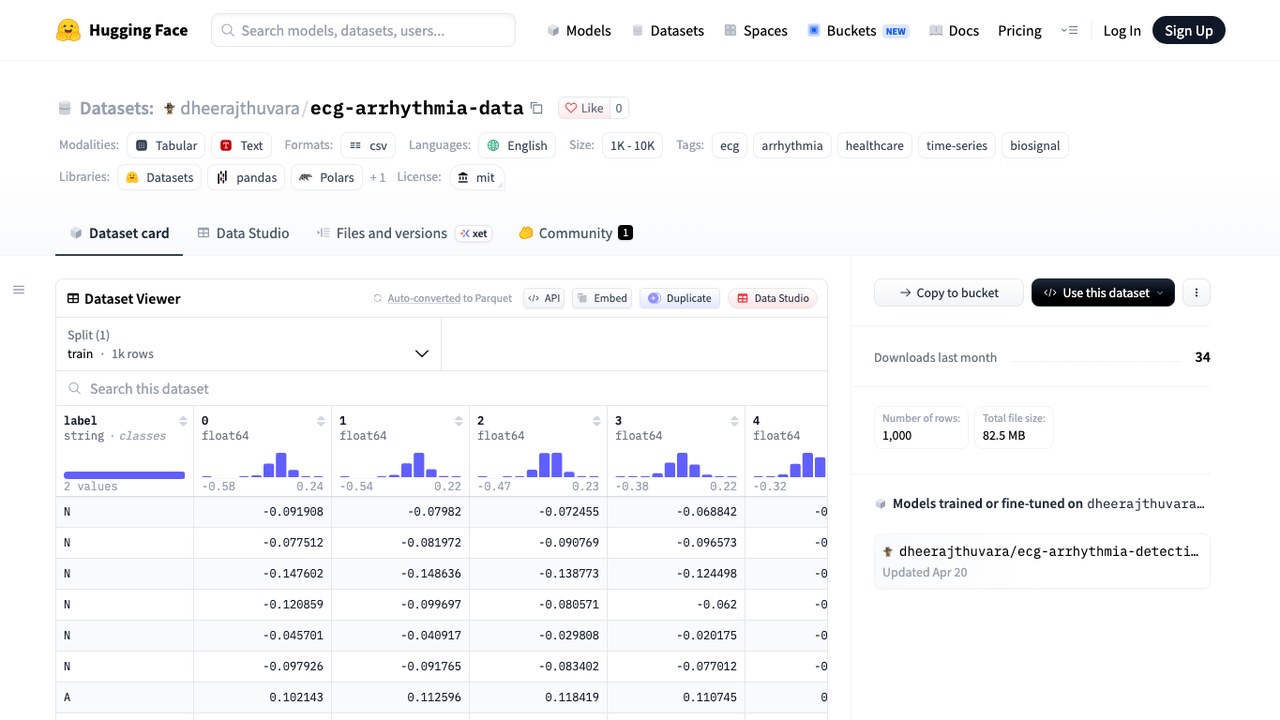
Task: Open the Data Studio tab
Action: click(x=243, y=233)
